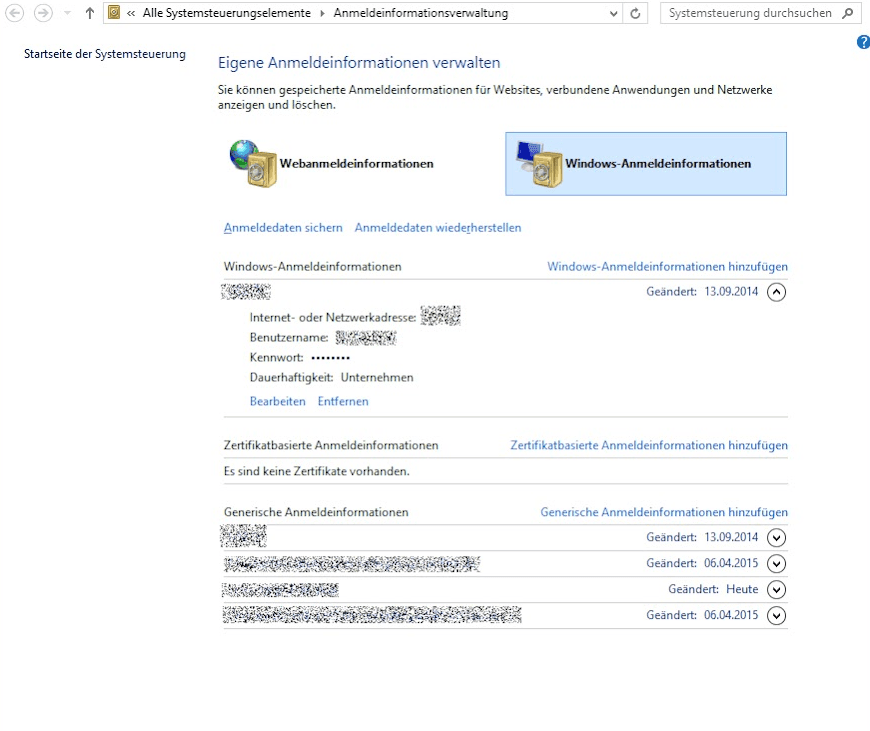
Task: Click the Kennwort masked dots value
Action: click(331, 358)
